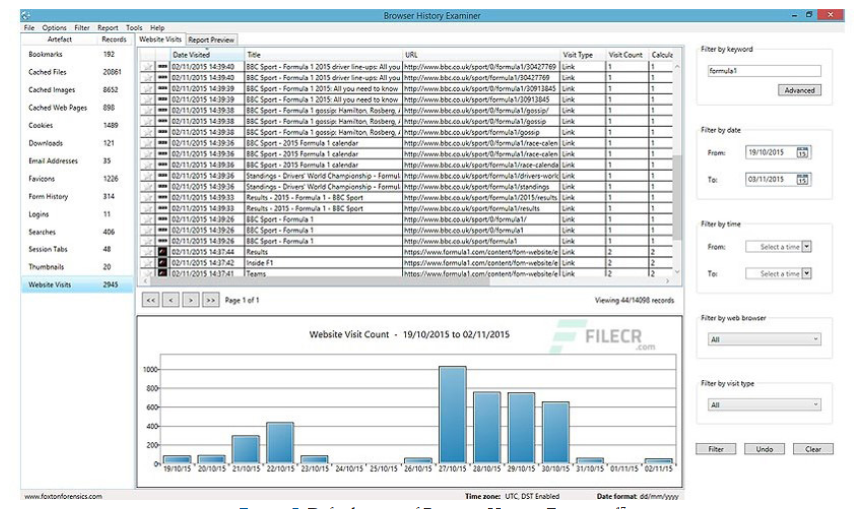The image size is (859, 509).
Task: Select Logins artefact
Action: pyautogui.click(x=77, y=214)
